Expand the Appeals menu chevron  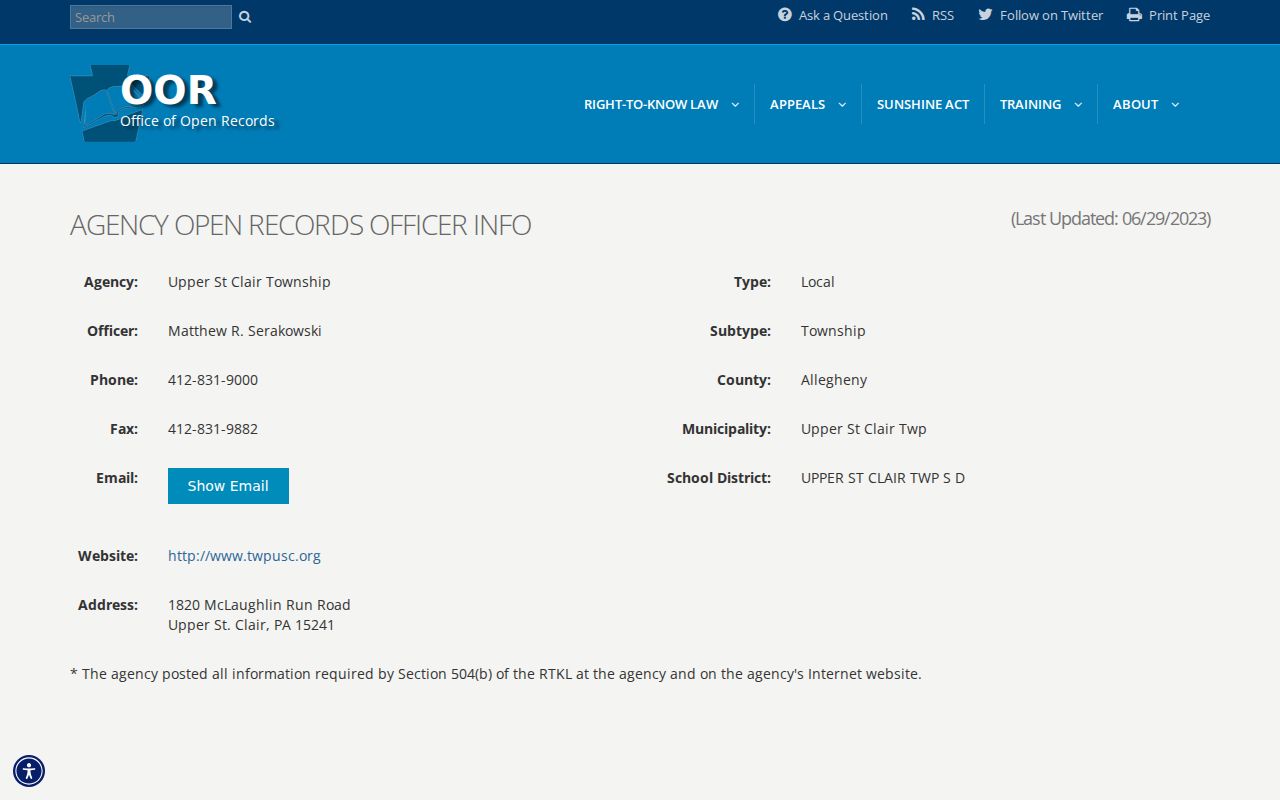(842, 105)
